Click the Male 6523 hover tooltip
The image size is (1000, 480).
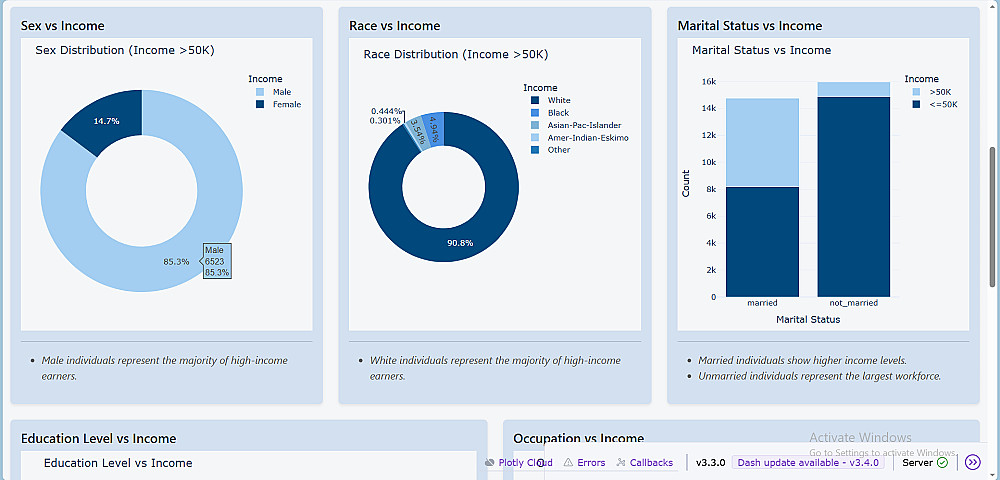(217, 261)
